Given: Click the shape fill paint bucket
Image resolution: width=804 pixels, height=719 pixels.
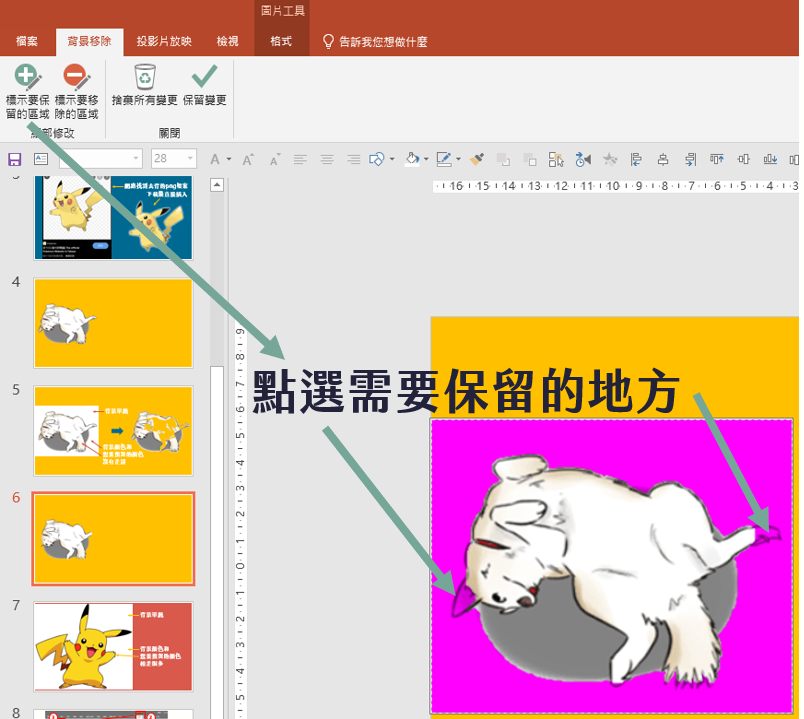Looking at the screenshot, I should (x=412, y=159).
